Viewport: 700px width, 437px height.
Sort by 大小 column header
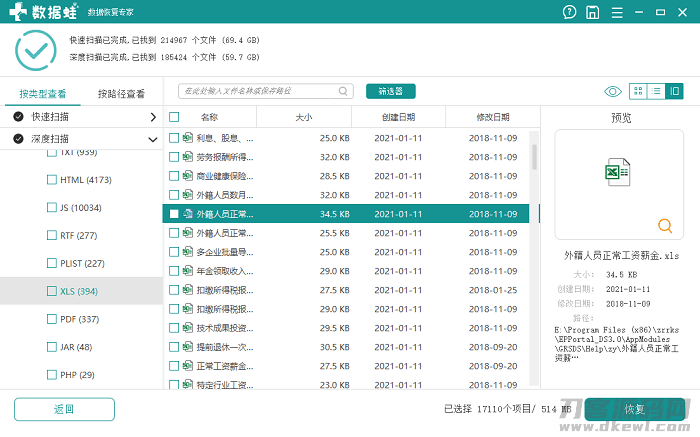304,117
